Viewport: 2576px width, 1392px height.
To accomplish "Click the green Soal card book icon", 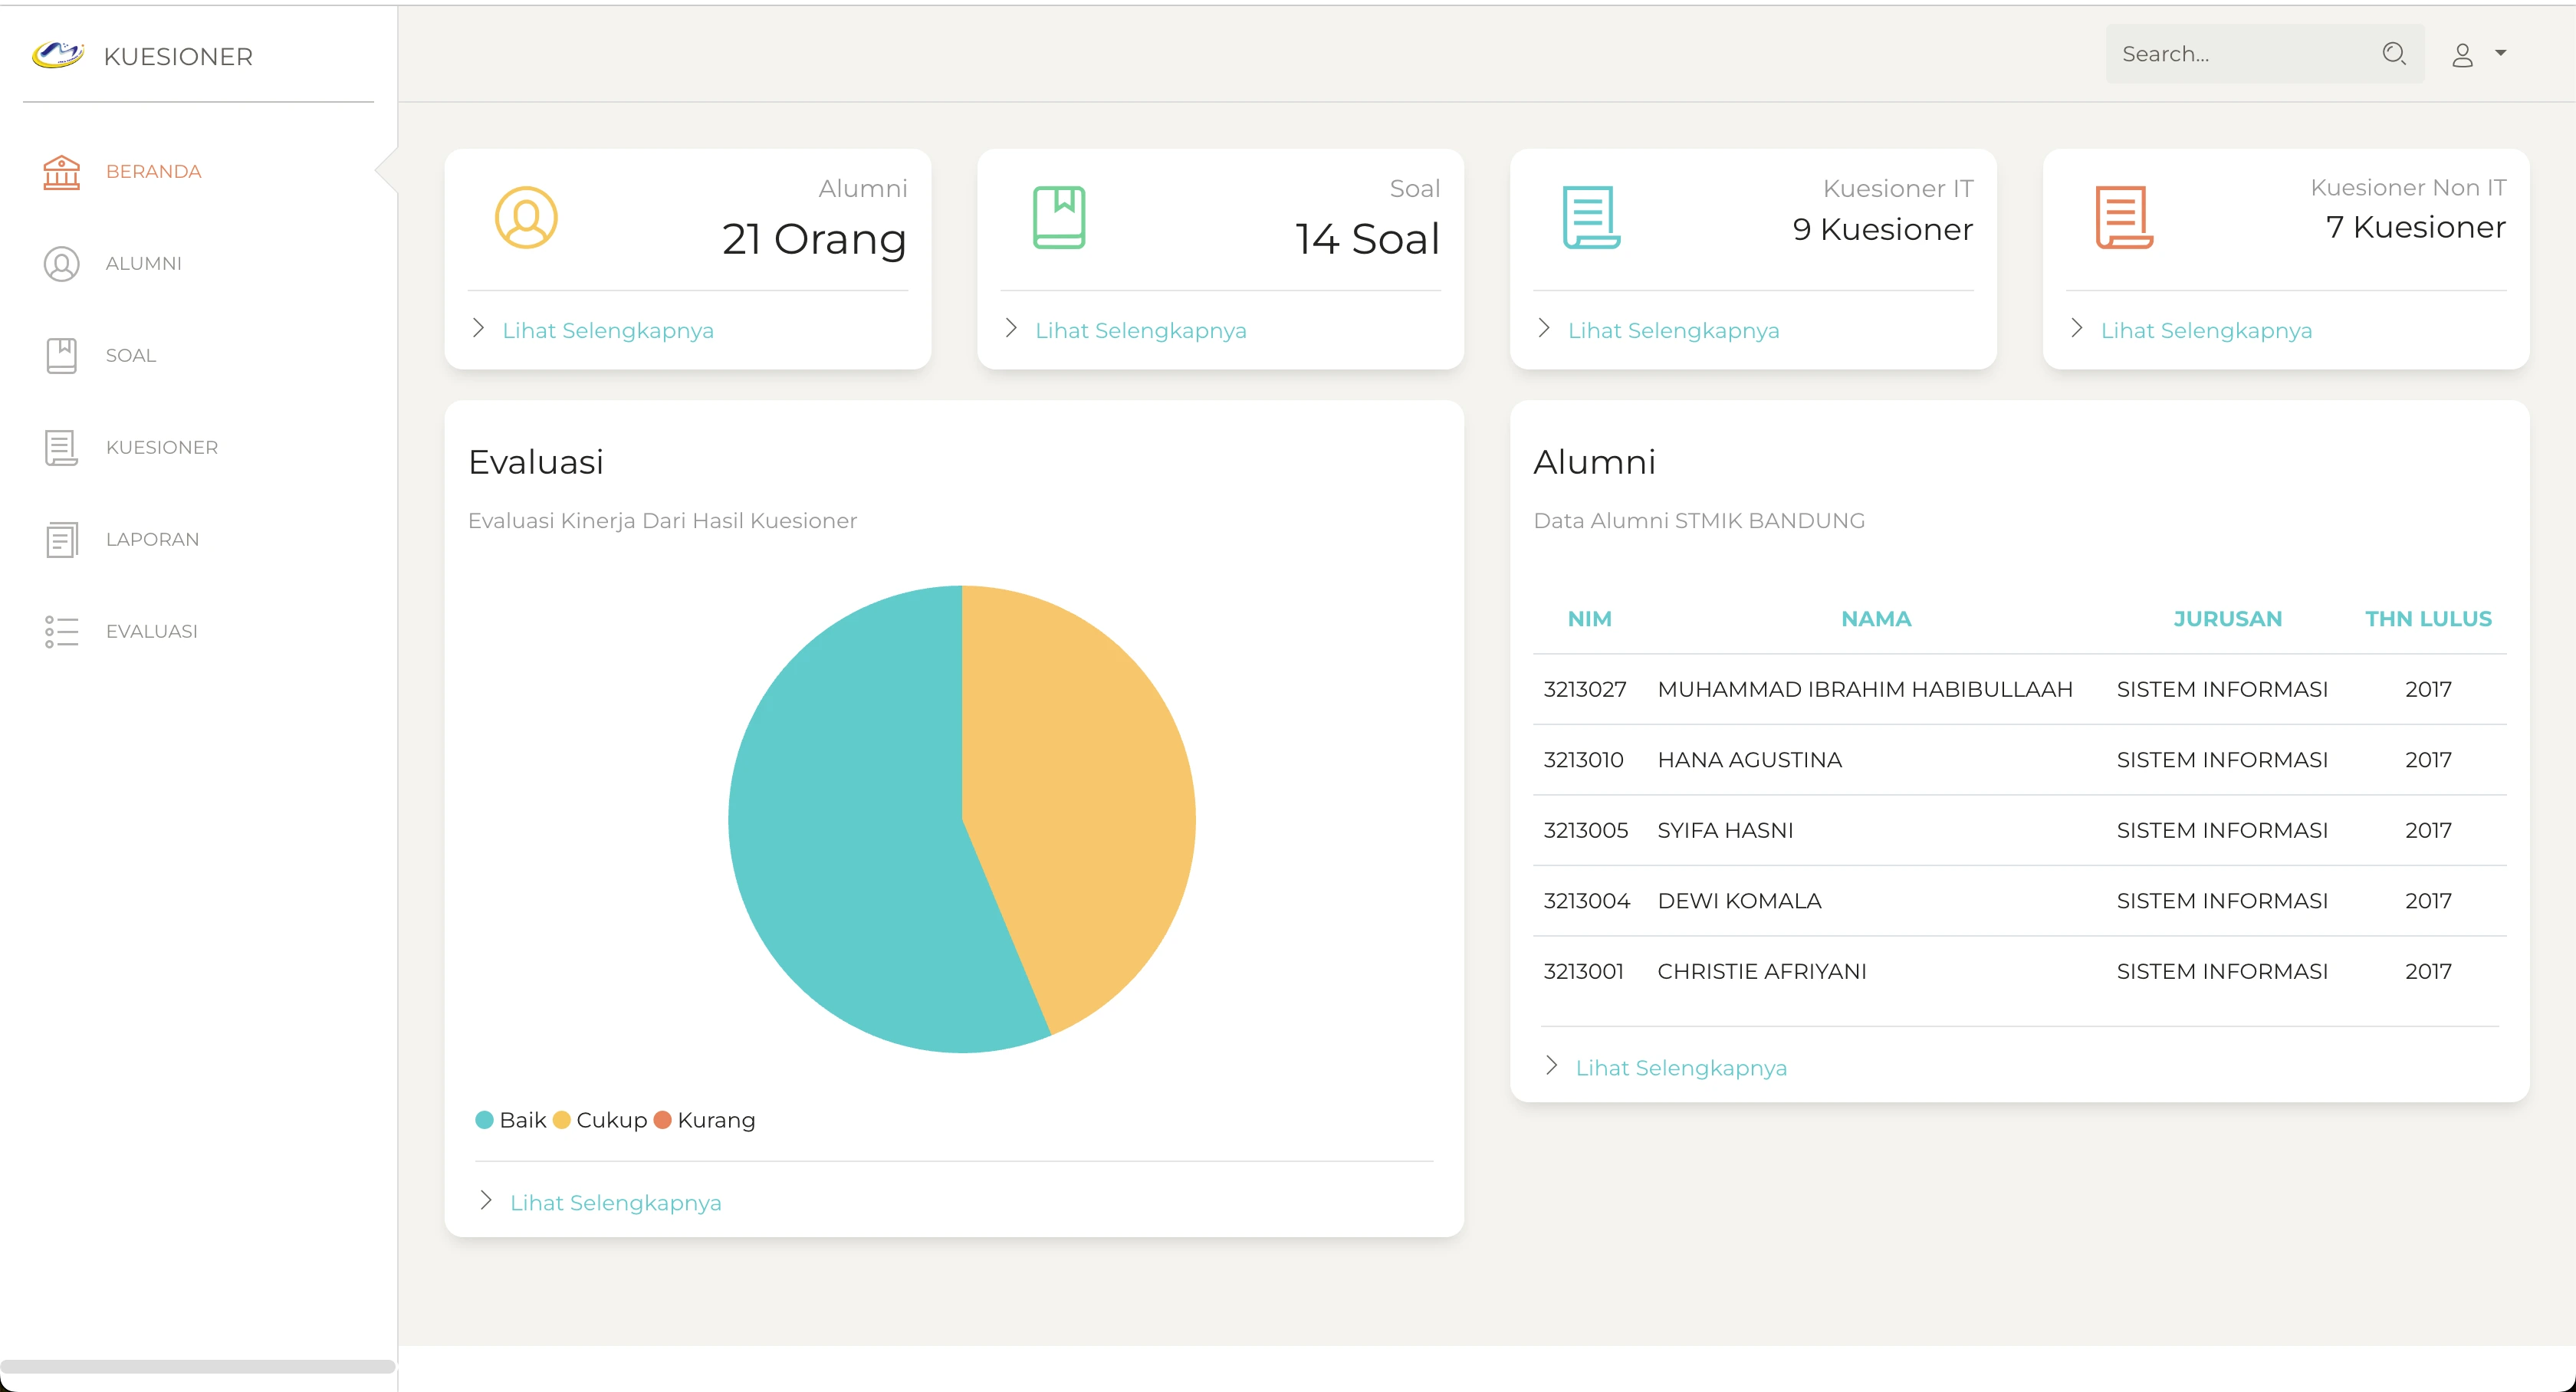I will point(1059,217).
